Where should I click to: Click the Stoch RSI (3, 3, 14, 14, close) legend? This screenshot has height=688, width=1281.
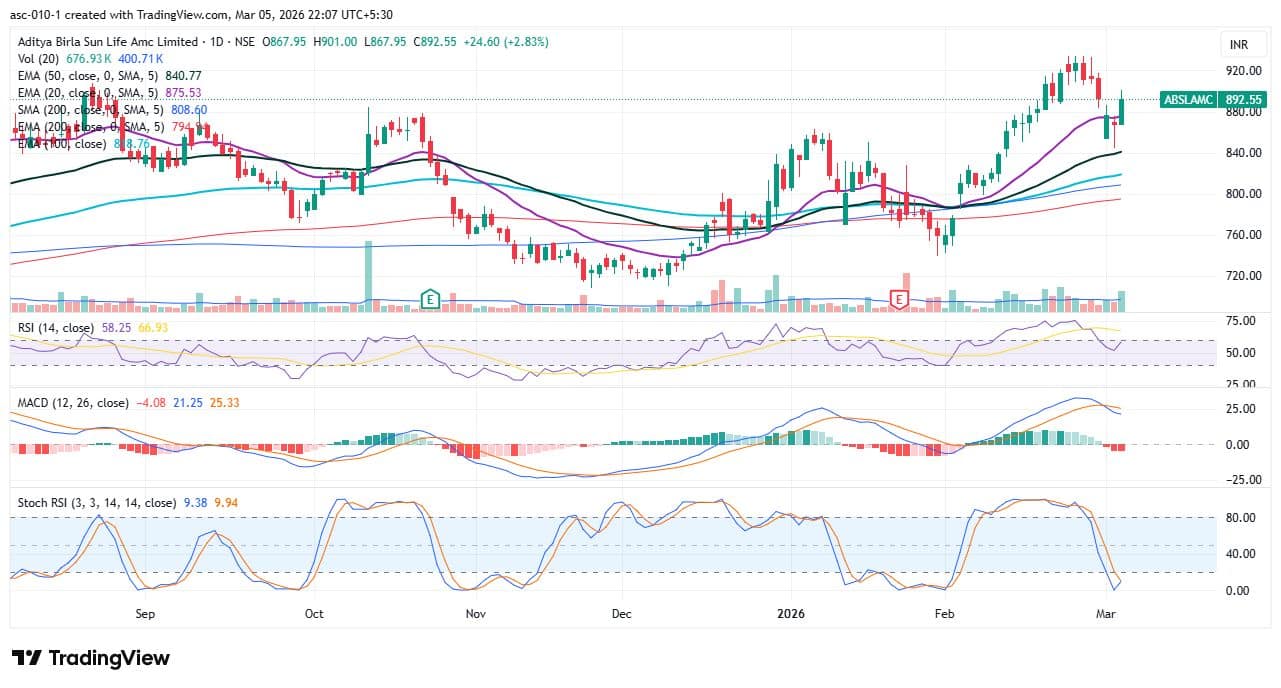[x=98, y=503]
